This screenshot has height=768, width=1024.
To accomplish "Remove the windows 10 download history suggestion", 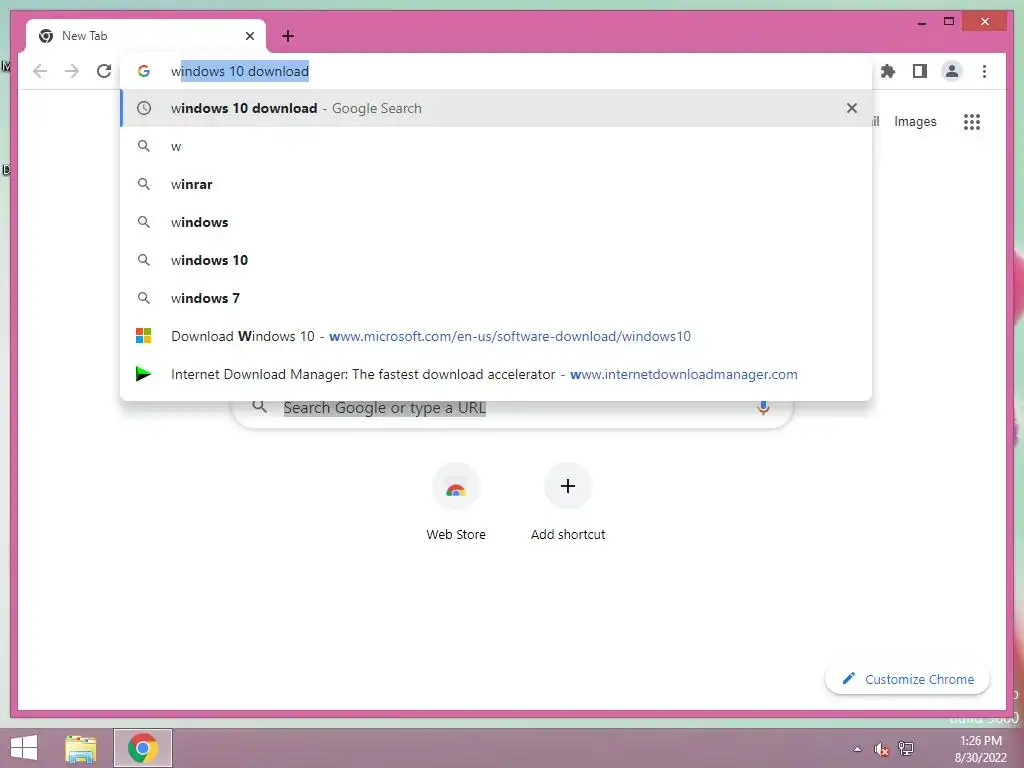I will [x=852, y=108].
